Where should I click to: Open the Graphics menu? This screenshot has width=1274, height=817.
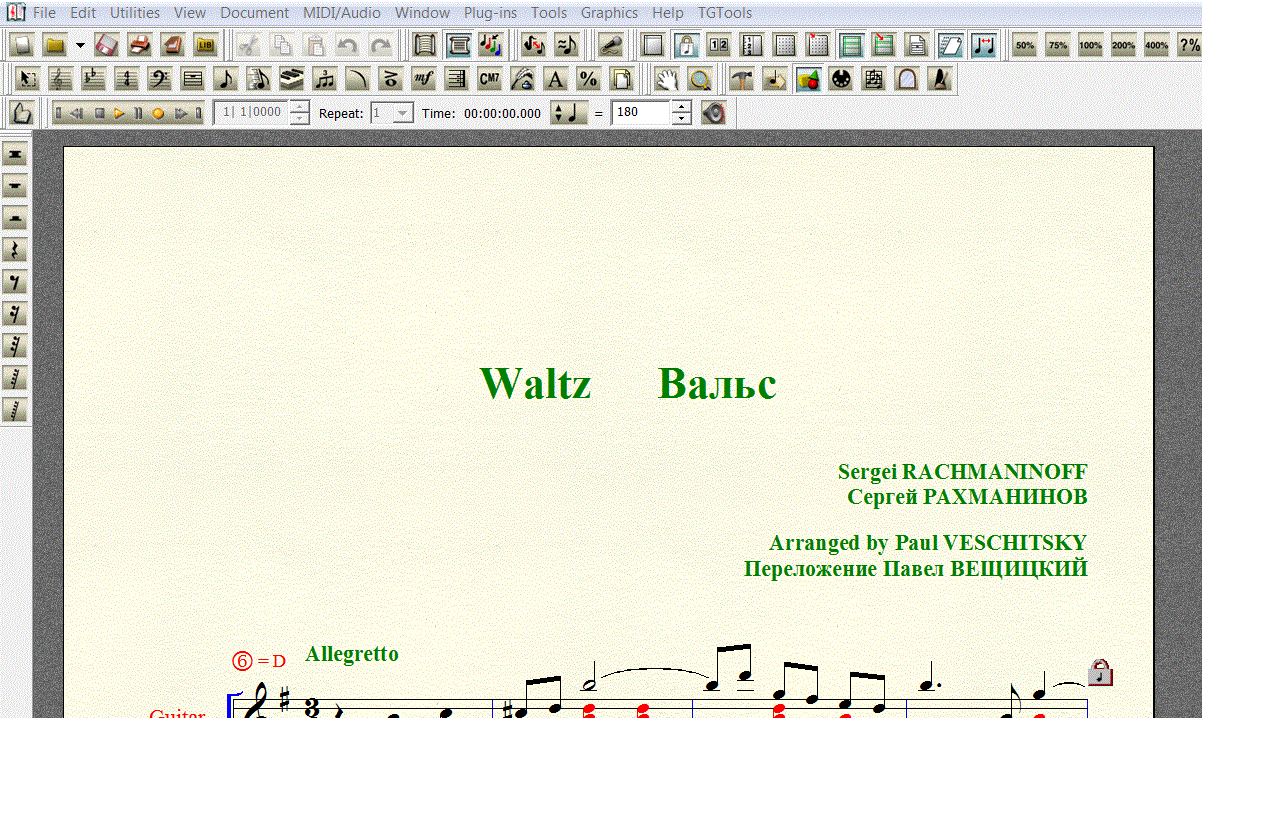pyautogui.click(x=609, y=13)
